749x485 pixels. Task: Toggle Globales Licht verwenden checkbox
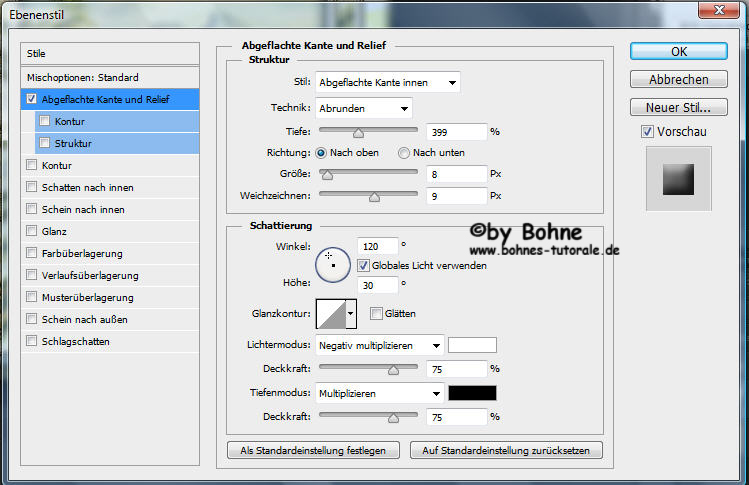click(x=363, y=266)
